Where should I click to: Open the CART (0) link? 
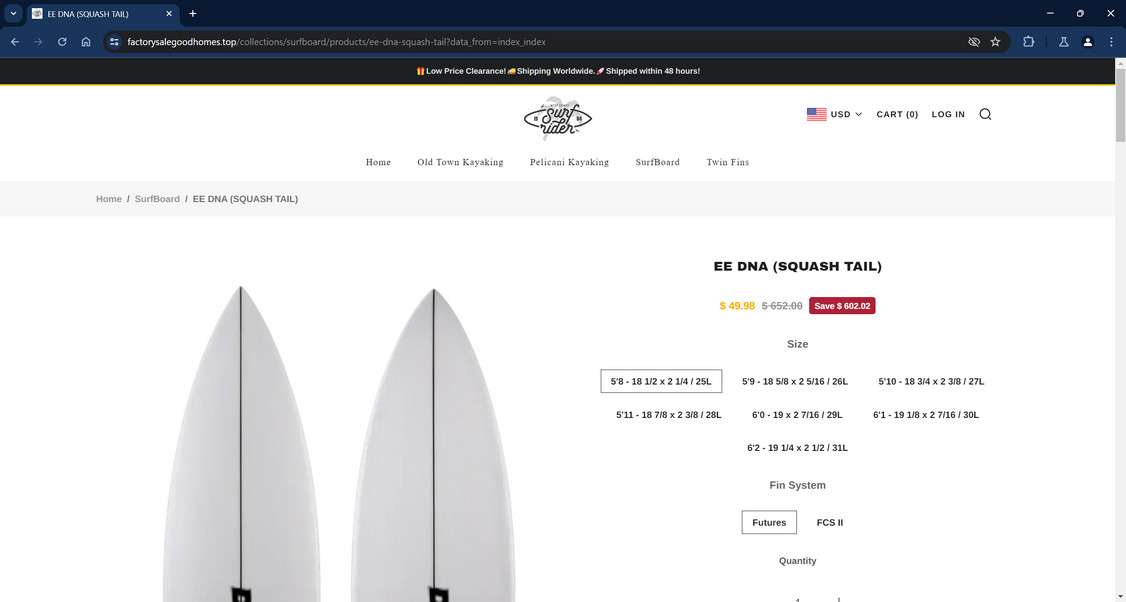tap(897, 114)
